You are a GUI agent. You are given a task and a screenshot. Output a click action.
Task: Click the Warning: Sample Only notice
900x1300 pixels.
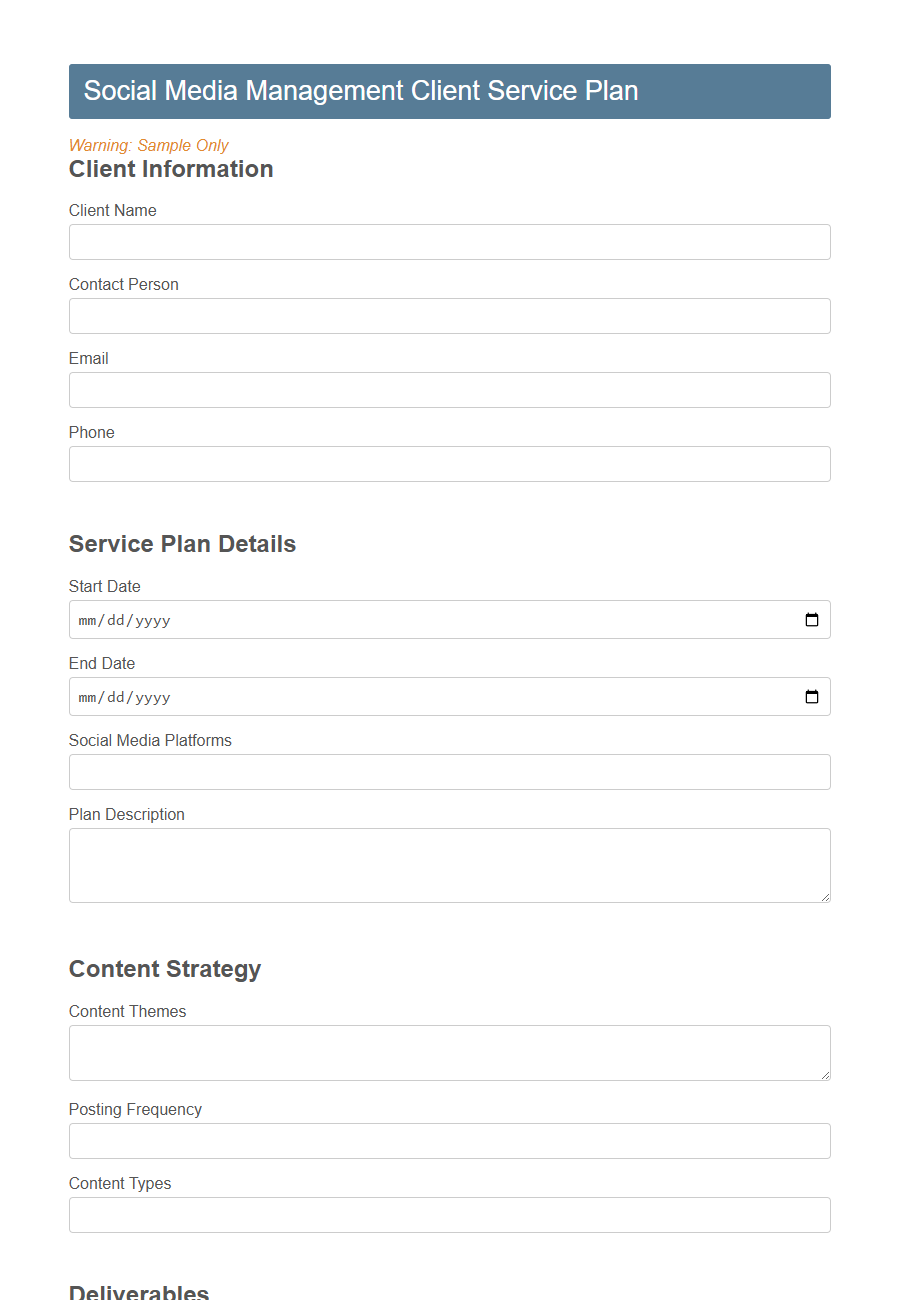point(148,145)
